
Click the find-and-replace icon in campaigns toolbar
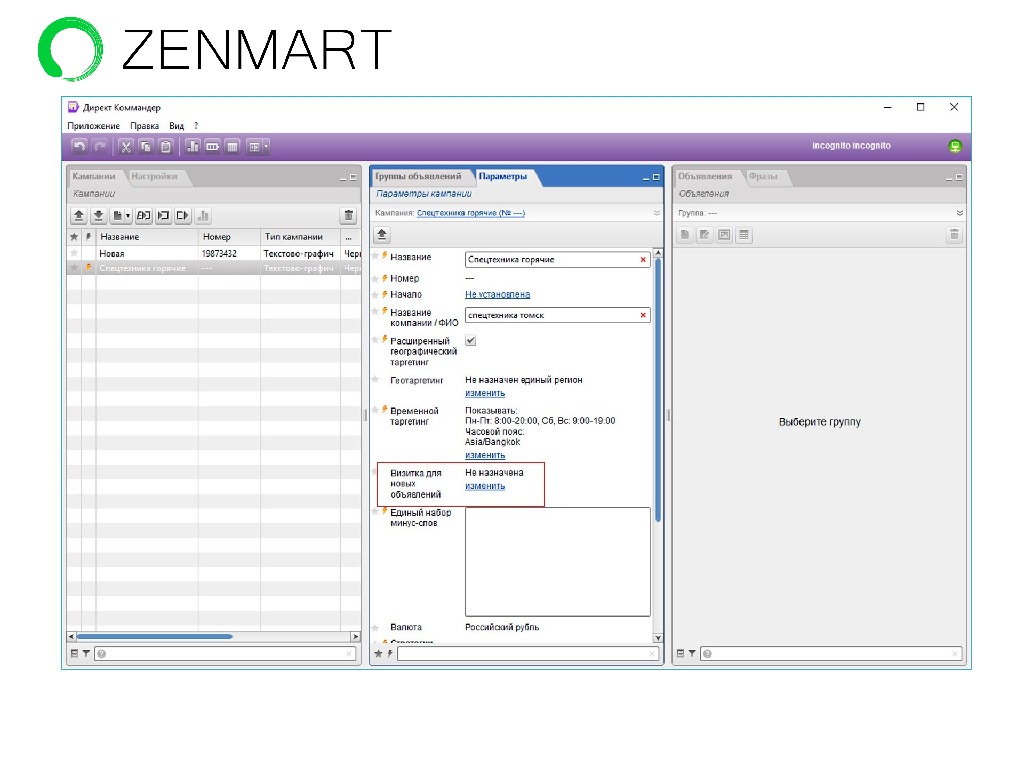coord(144,216)
